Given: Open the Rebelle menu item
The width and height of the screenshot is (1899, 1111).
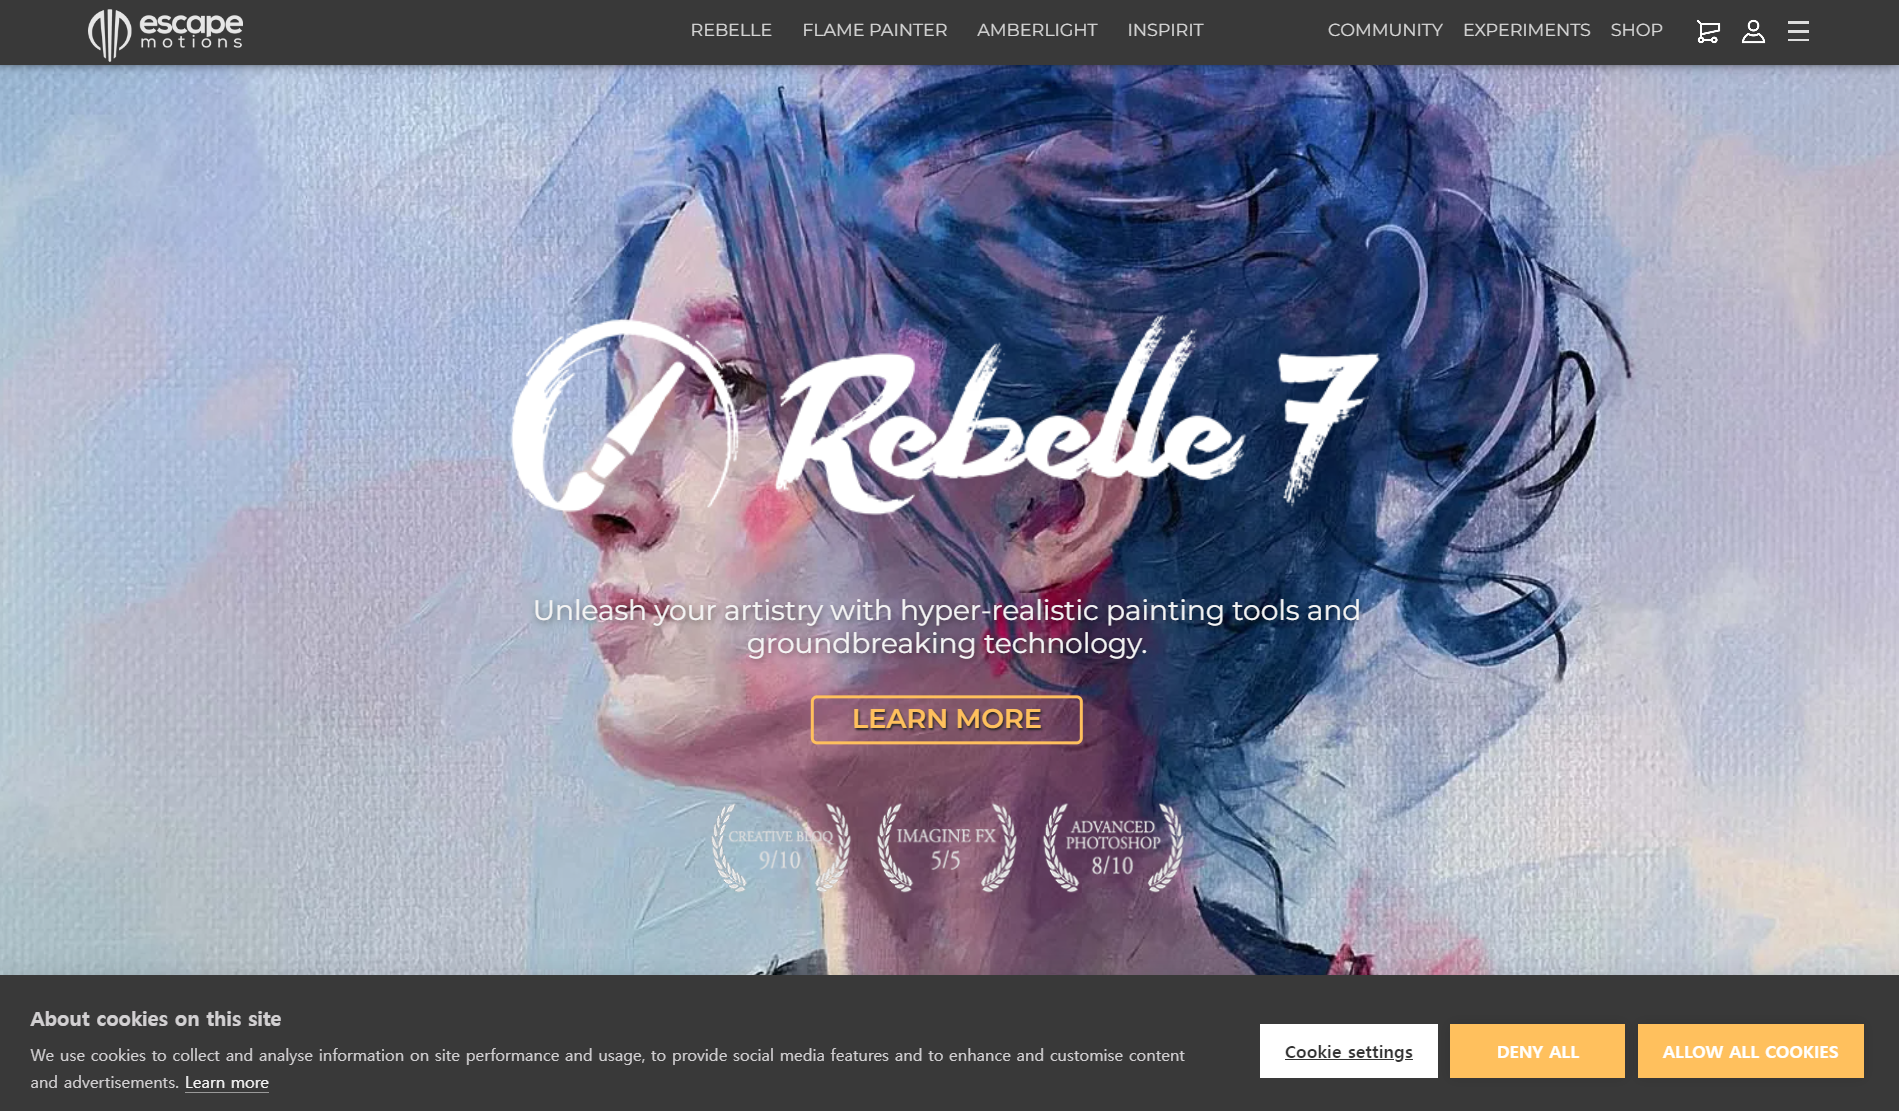Looking at the screenshot, I should pyautogui.click(x=731, y=30).
